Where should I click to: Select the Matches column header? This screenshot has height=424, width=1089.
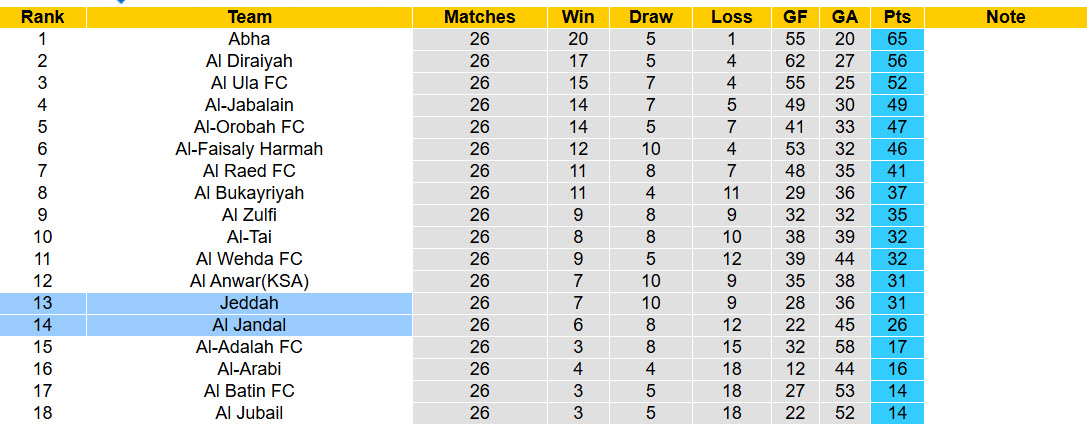pos(479,17)
